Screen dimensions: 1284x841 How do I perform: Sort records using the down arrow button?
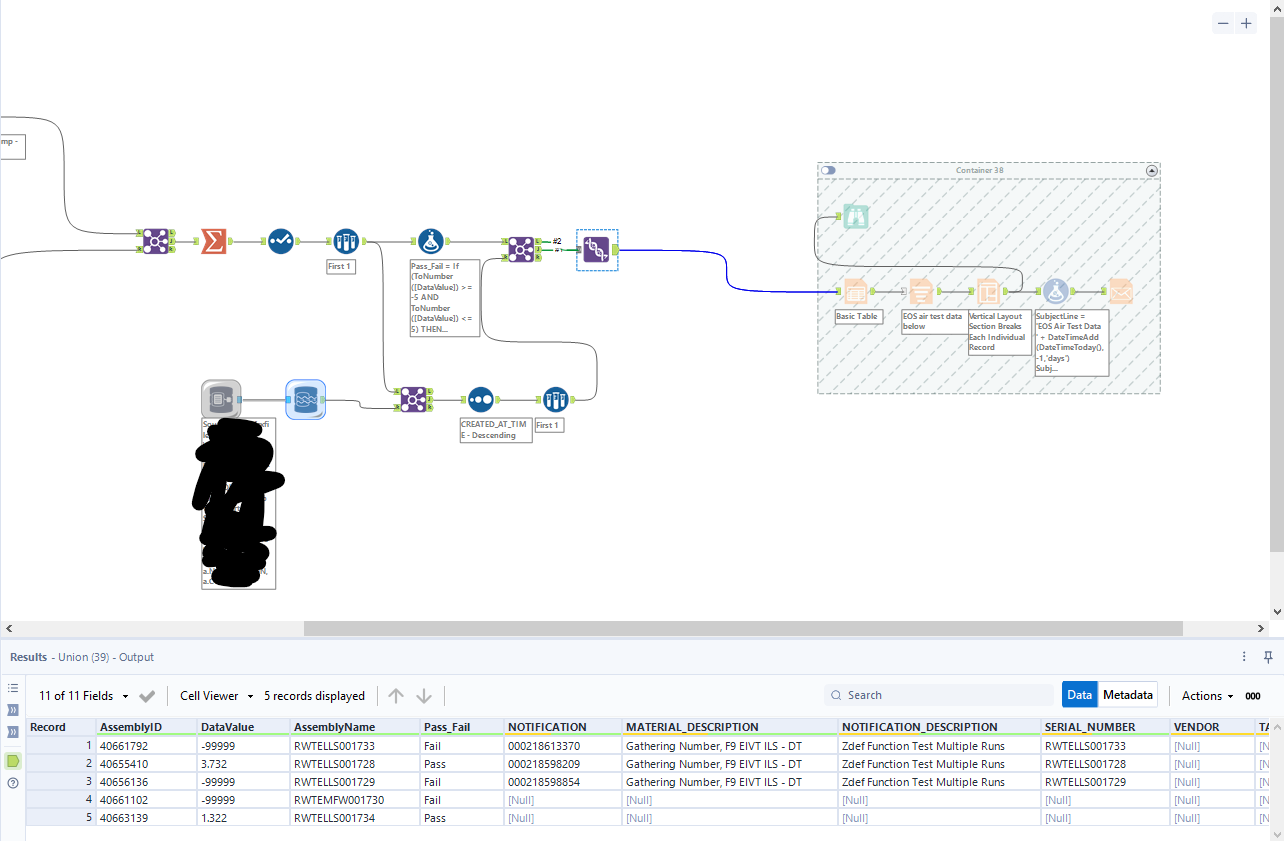[423, 695]
